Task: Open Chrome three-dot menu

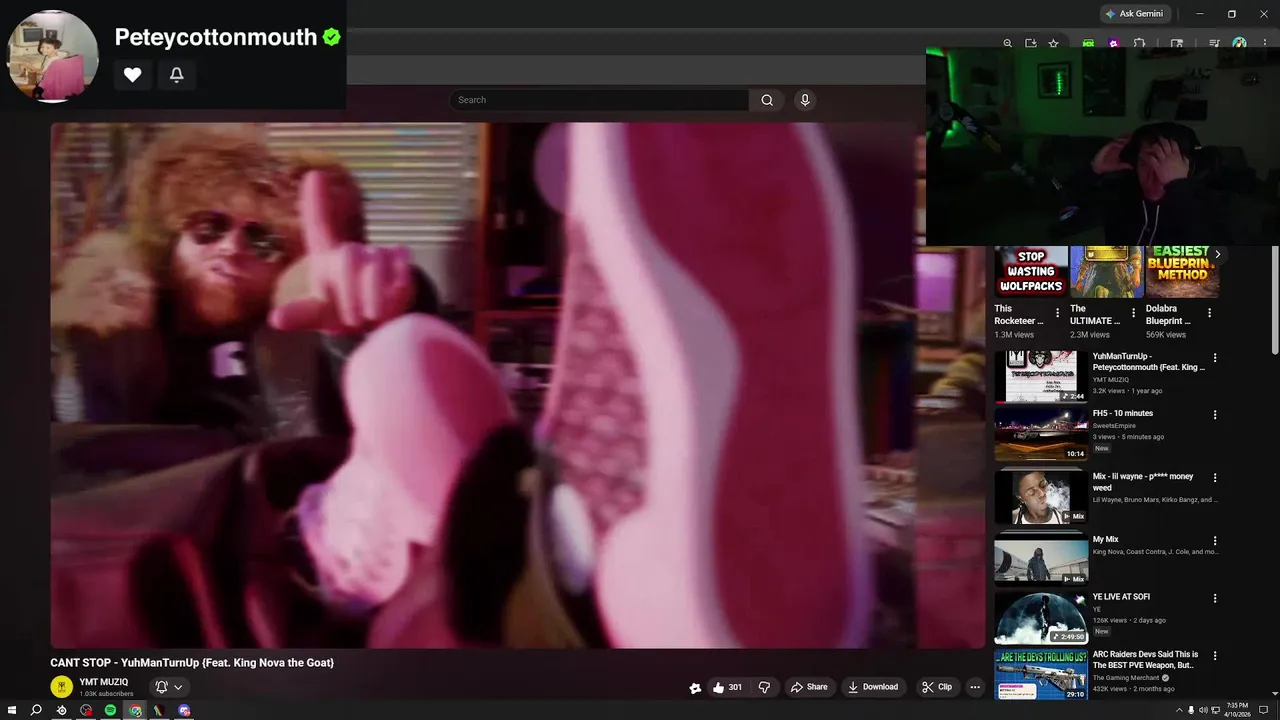Action: tap(1263, 44)
